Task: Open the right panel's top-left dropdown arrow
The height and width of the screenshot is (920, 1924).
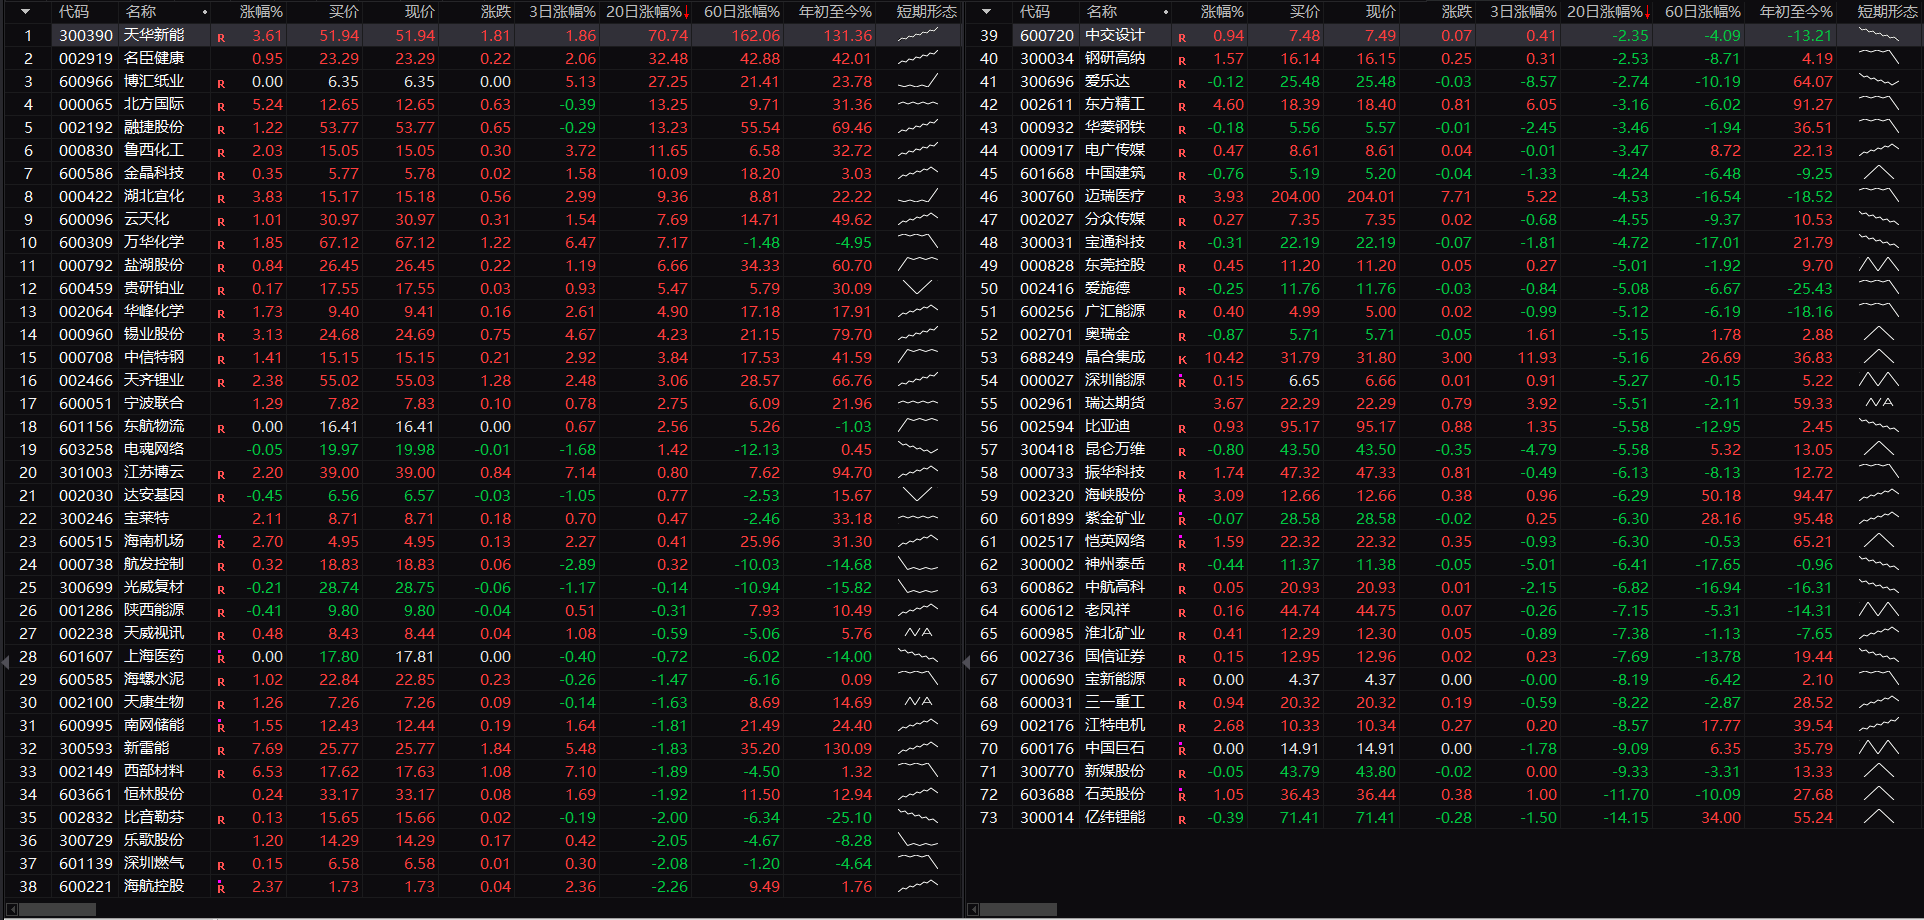Action: [986, 12]
